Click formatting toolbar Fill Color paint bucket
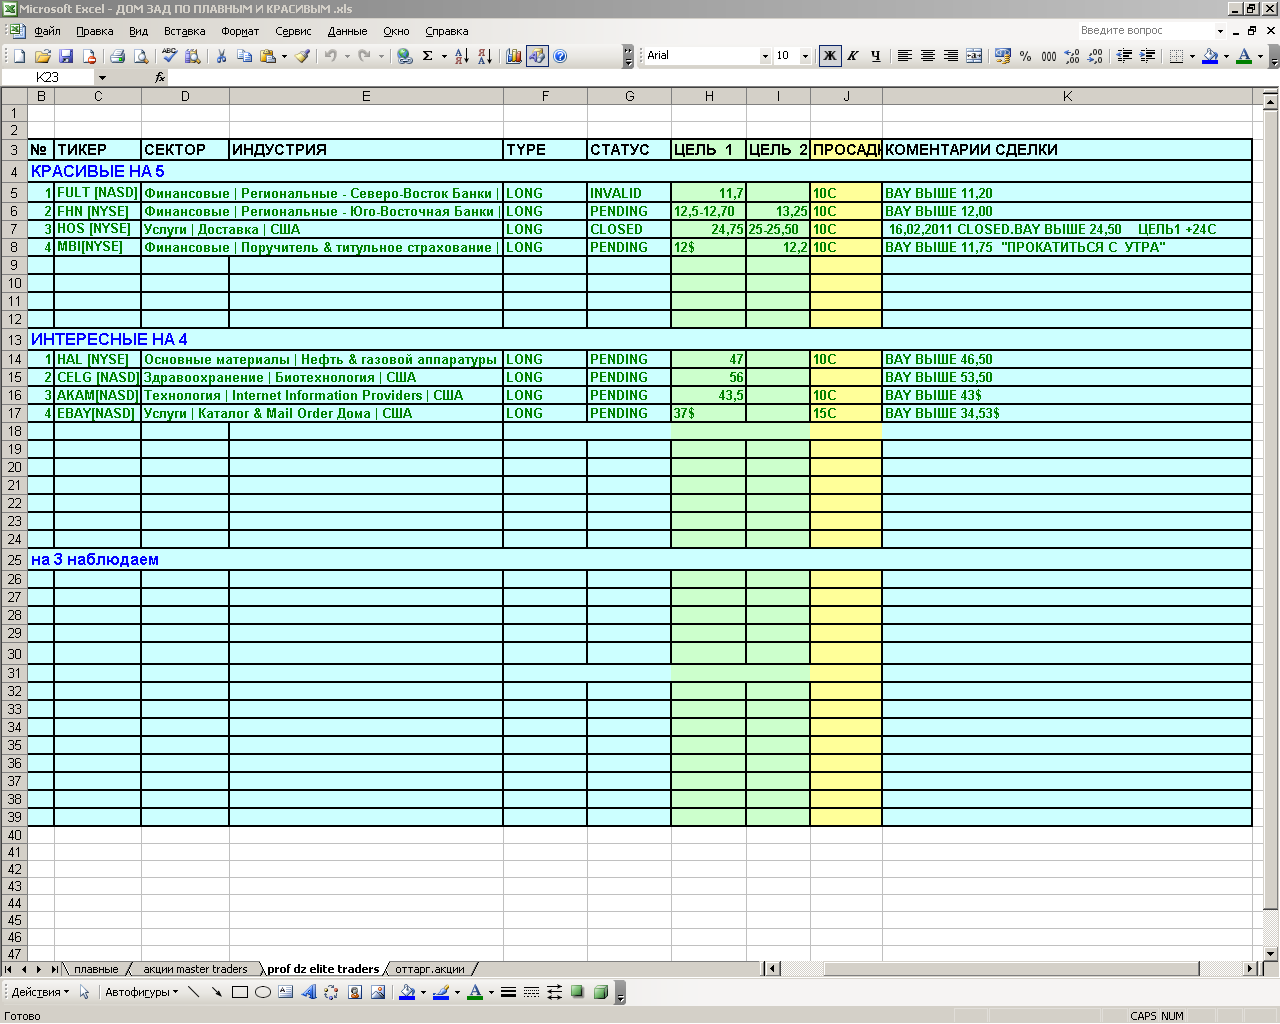This screenshot has height=1024, width=1280. pos(1210,56)
